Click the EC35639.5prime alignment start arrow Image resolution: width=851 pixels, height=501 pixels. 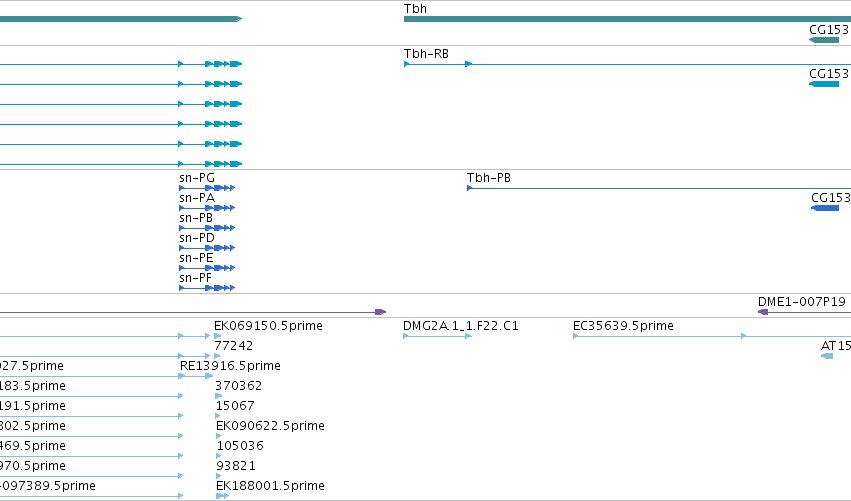pos(575,336)
